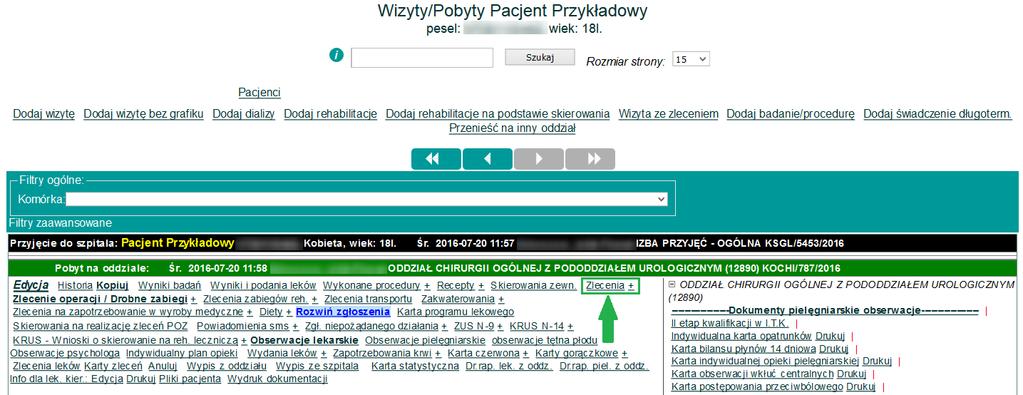This screenshot has height=395, width=1023.
Task: Open Obserwacje lekarskie
Action: click(304, 340)
